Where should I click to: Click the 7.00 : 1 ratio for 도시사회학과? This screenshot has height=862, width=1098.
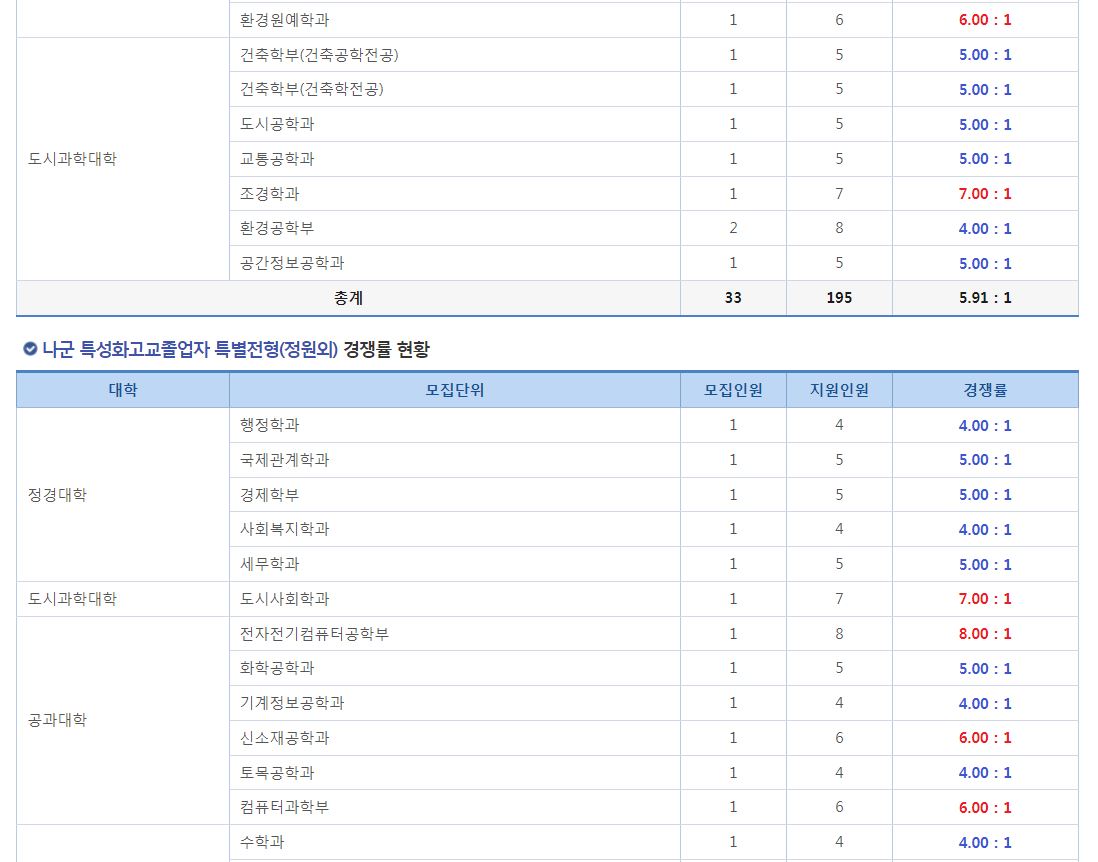[985, 599]
